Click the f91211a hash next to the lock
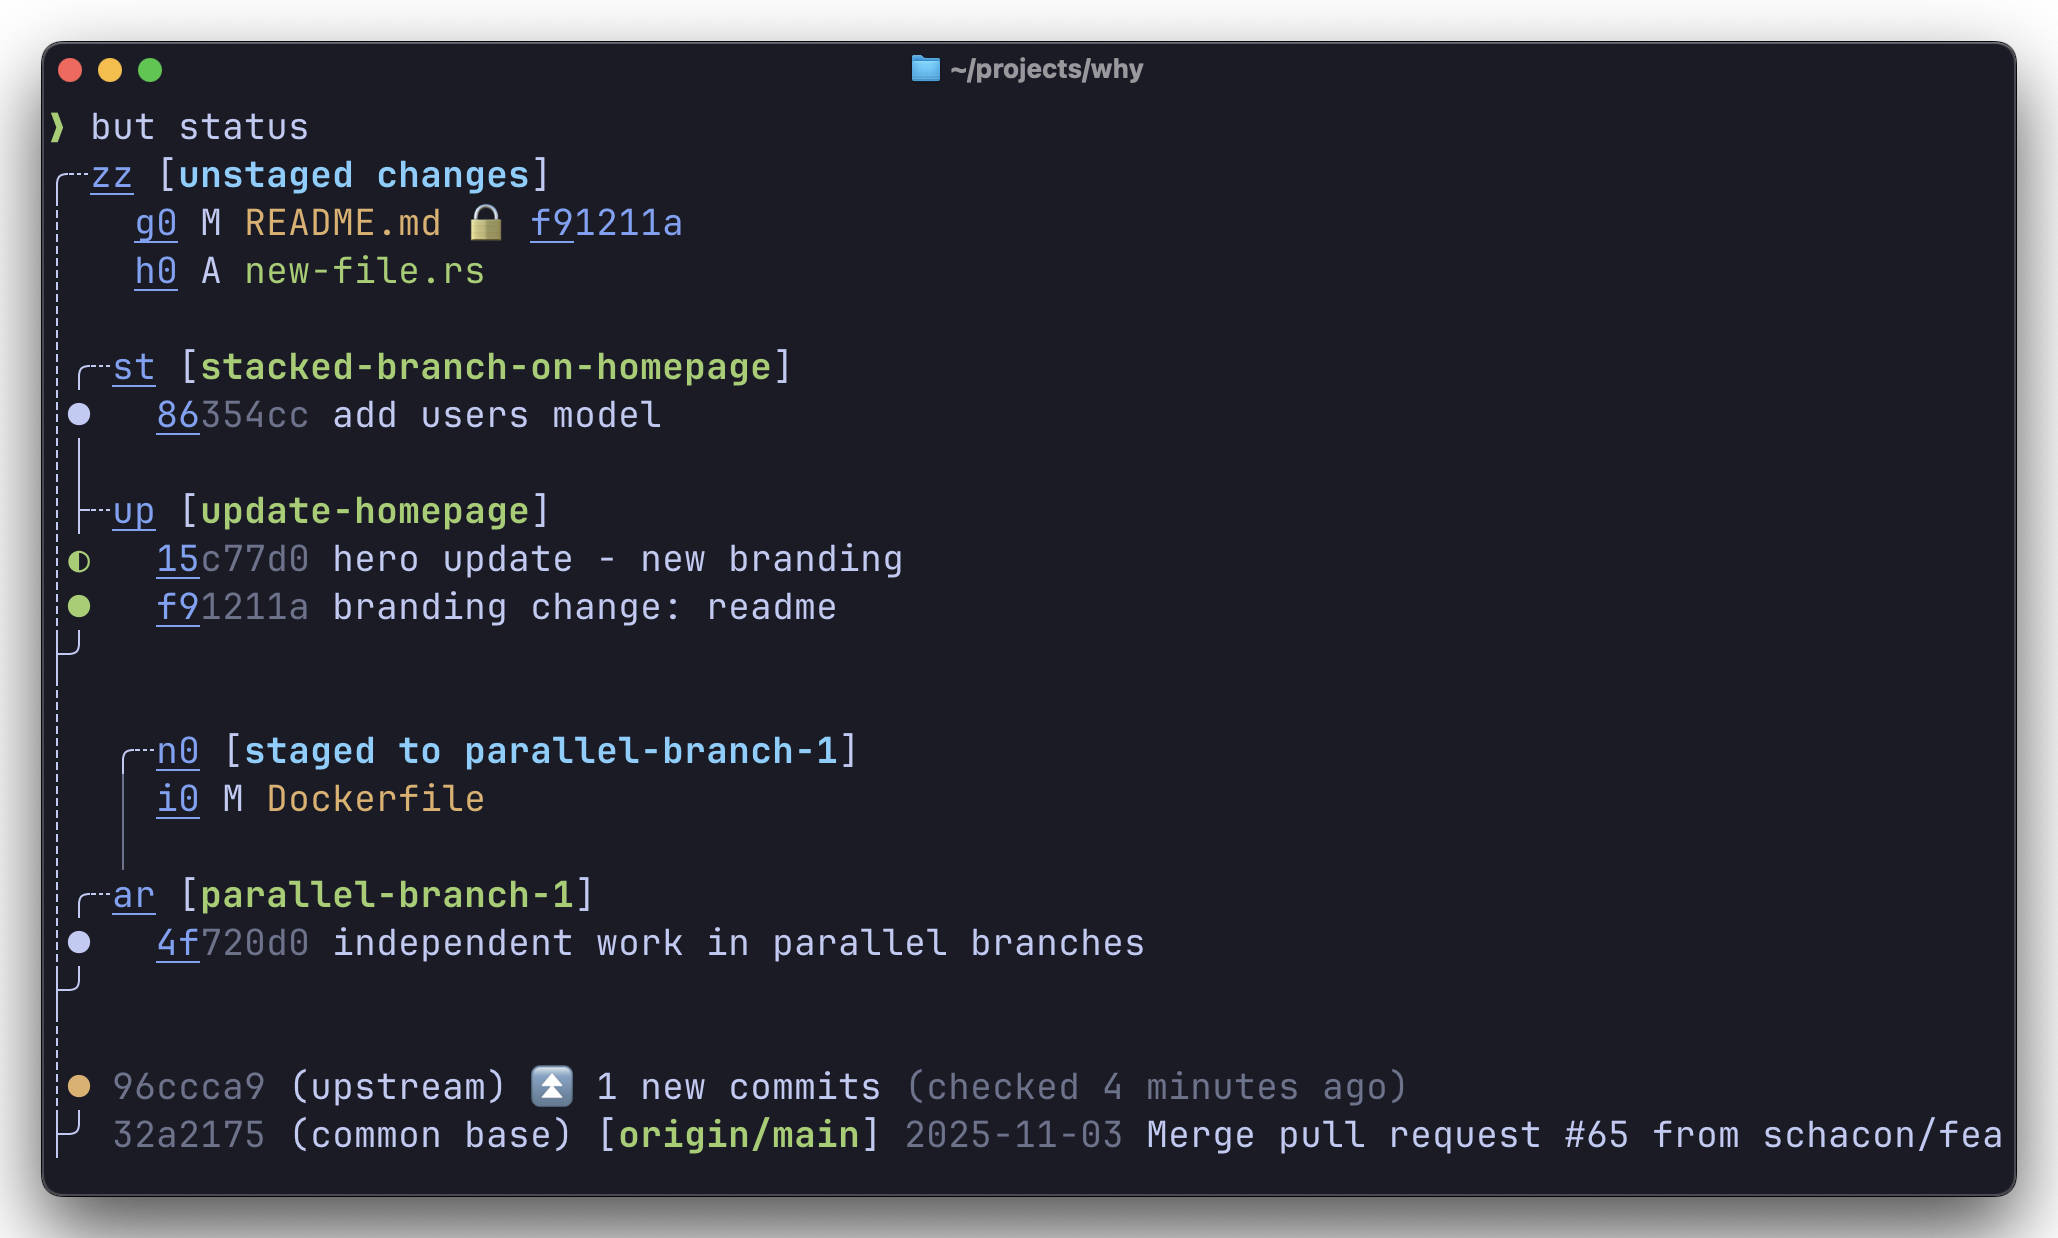 [x=606, y=223]
